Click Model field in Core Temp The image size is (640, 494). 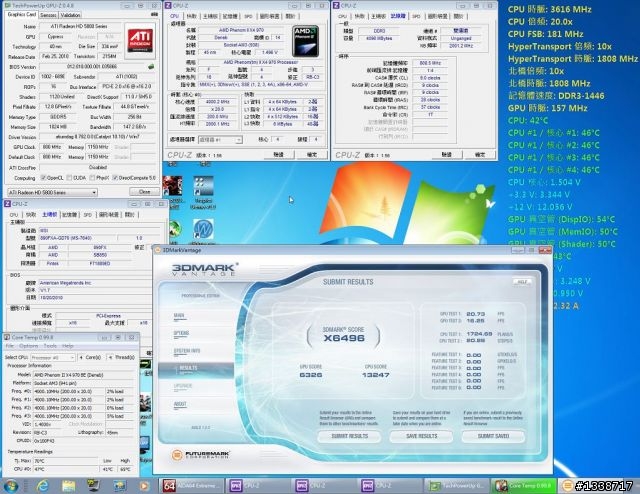[x=83, y=375]
